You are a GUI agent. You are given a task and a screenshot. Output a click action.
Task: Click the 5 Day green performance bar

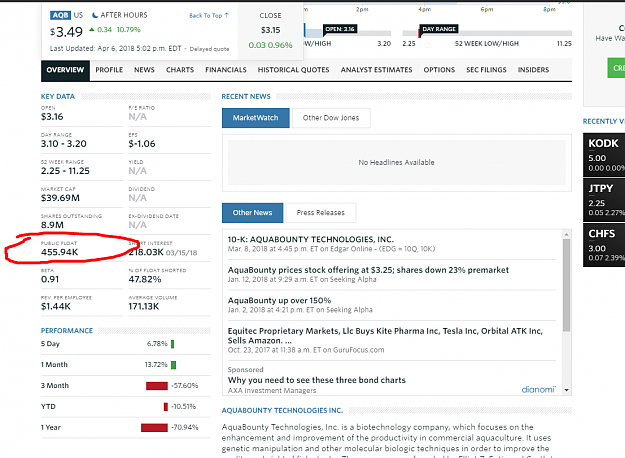pos(173,344)
